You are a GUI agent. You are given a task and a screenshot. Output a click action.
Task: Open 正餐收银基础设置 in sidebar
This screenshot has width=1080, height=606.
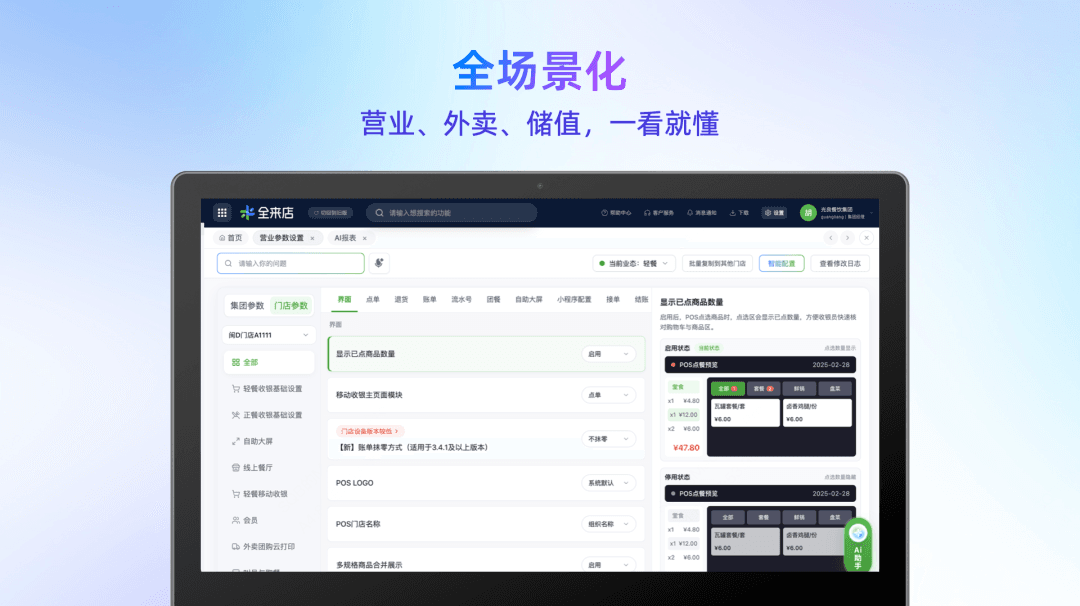tap(269, 415)
